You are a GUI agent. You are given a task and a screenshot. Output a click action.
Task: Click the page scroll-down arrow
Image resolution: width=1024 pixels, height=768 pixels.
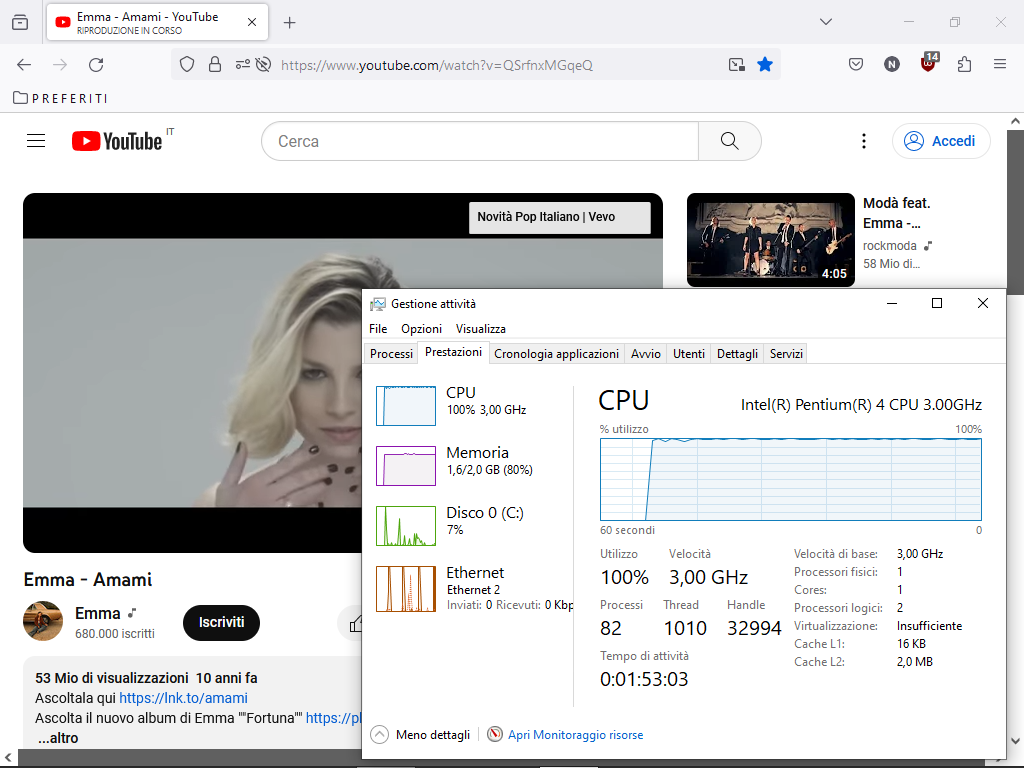[1015, 741]
